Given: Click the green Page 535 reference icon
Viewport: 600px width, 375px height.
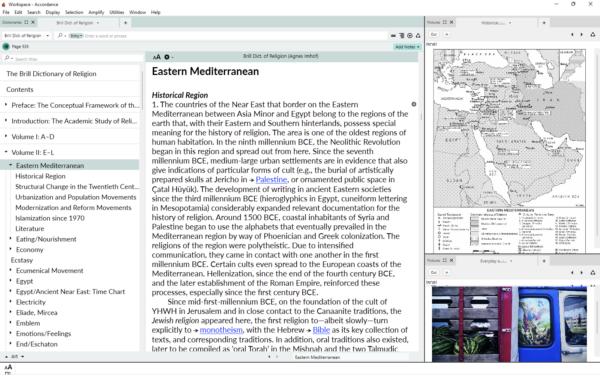Looking at the screenshot, I should (x=6, y=46).
